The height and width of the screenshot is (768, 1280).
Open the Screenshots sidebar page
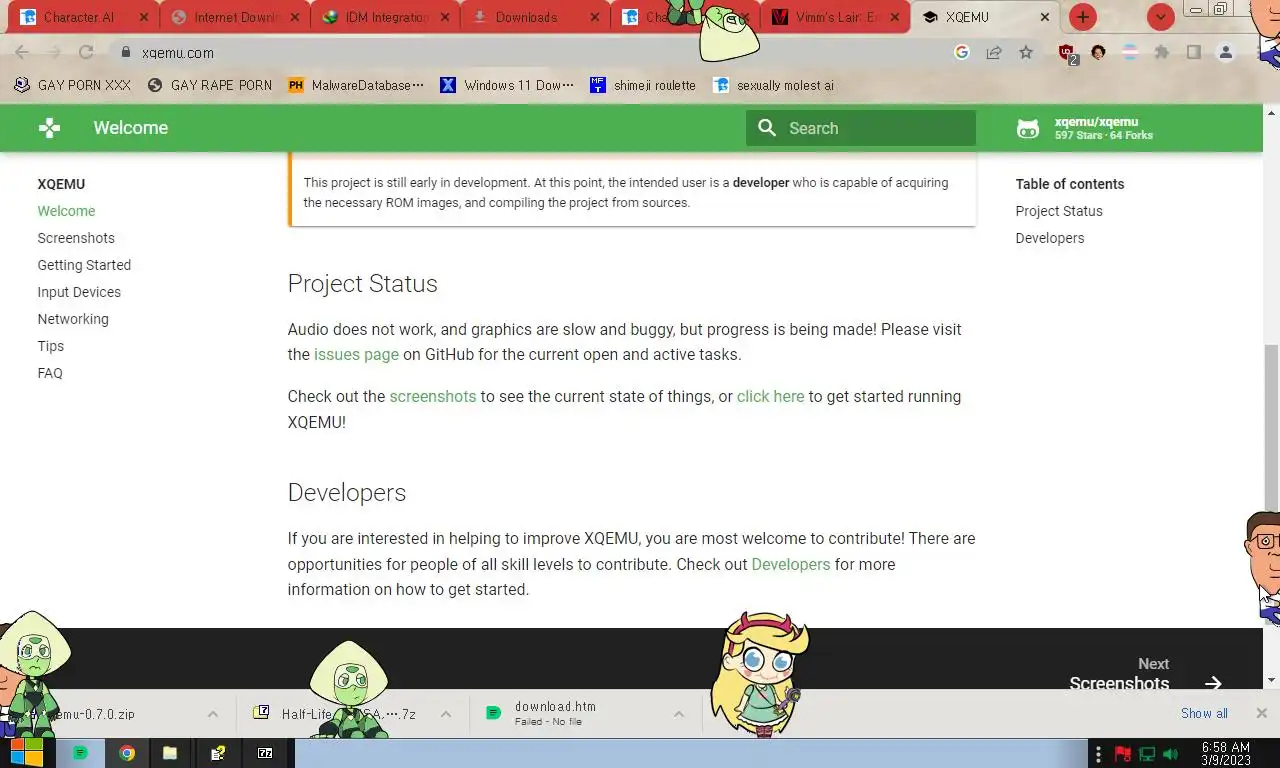click(x=76, y=238)
